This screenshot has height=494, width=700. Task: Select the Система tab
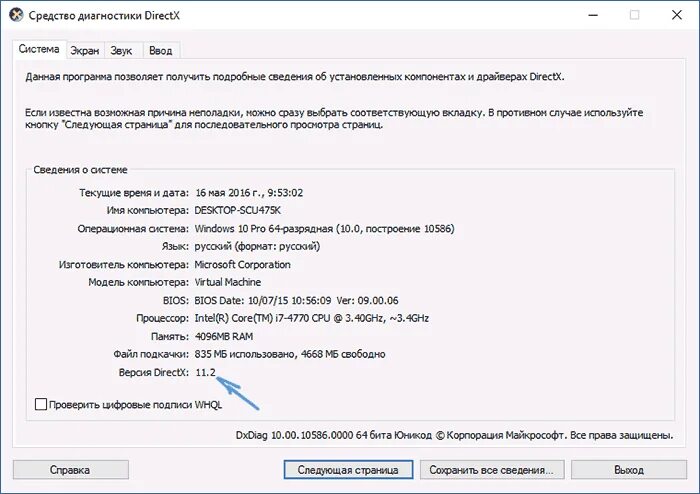point(39,49)
